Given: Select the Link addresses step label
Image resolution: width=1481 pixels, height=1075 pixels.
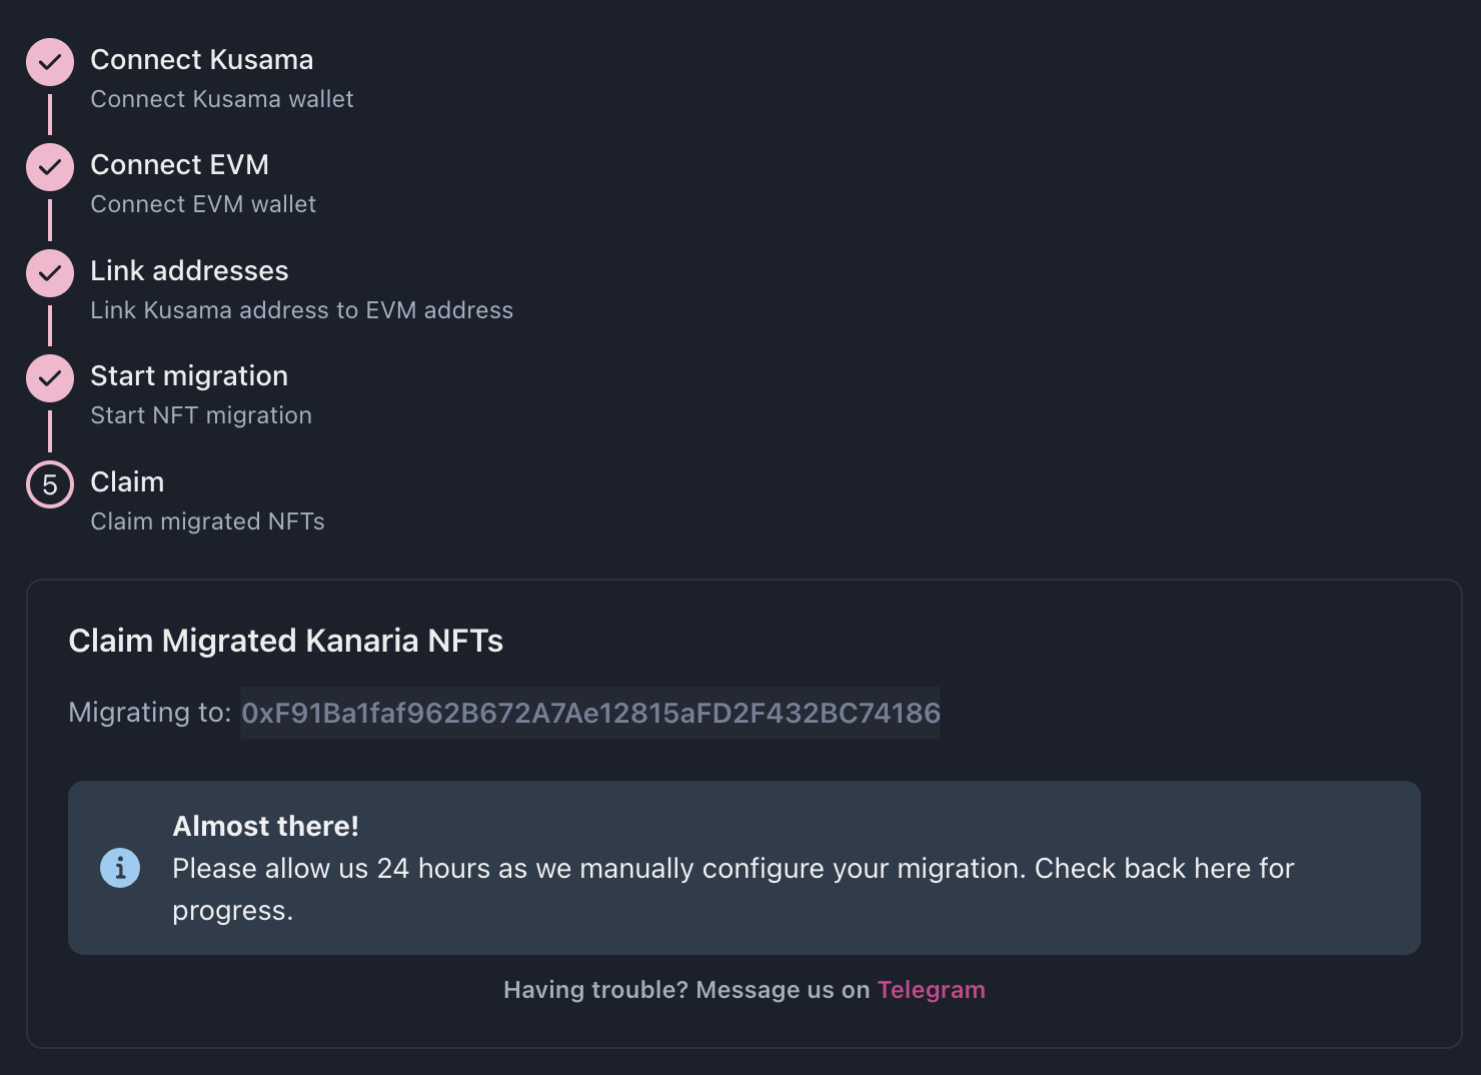Looking at the screenshot, I should point(189,270).
